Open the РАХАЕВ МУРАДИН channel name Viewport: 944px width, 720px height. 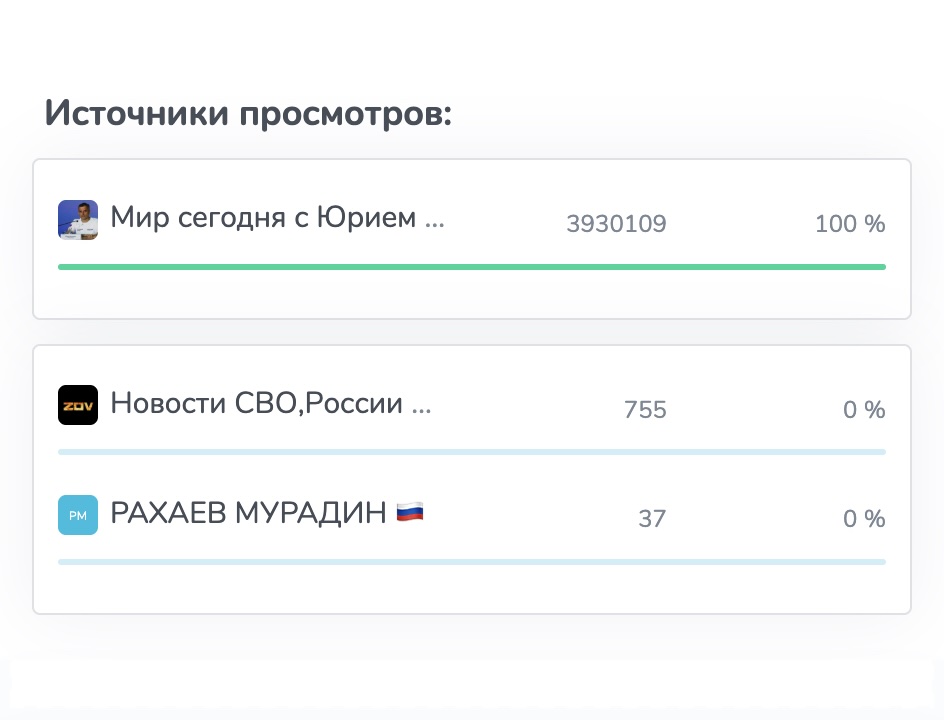(248, 514)
